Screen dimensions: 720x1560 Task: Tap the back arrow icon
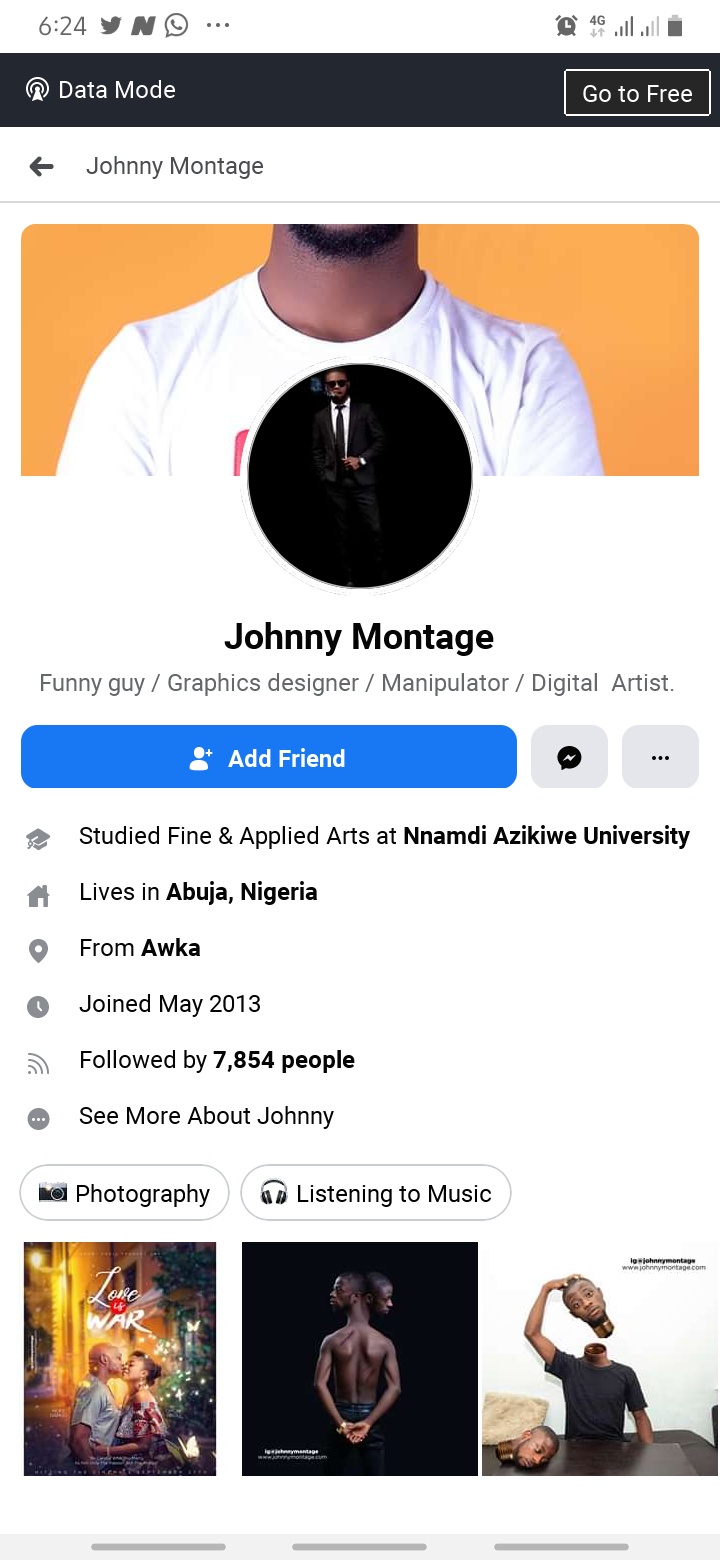coord(41,166)
